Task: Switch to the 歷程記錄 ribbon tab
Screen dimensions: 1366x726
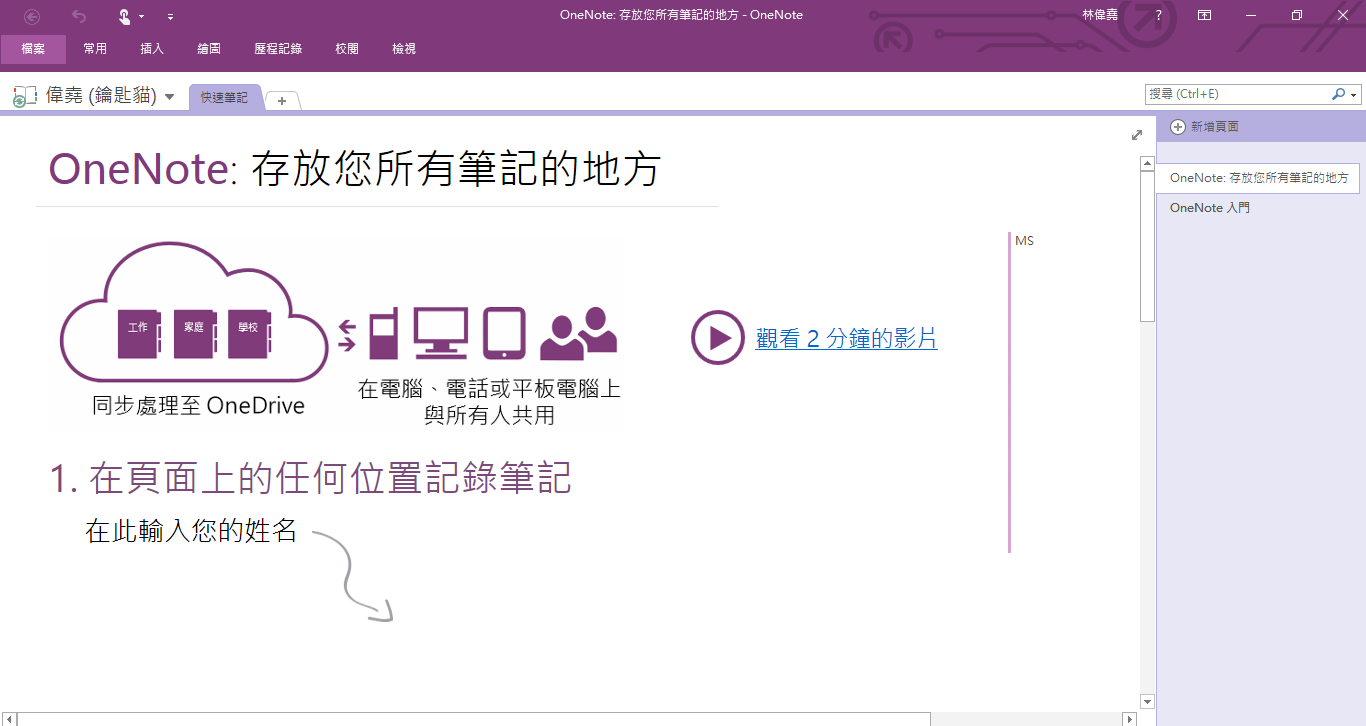Action: tap(278, 49)
